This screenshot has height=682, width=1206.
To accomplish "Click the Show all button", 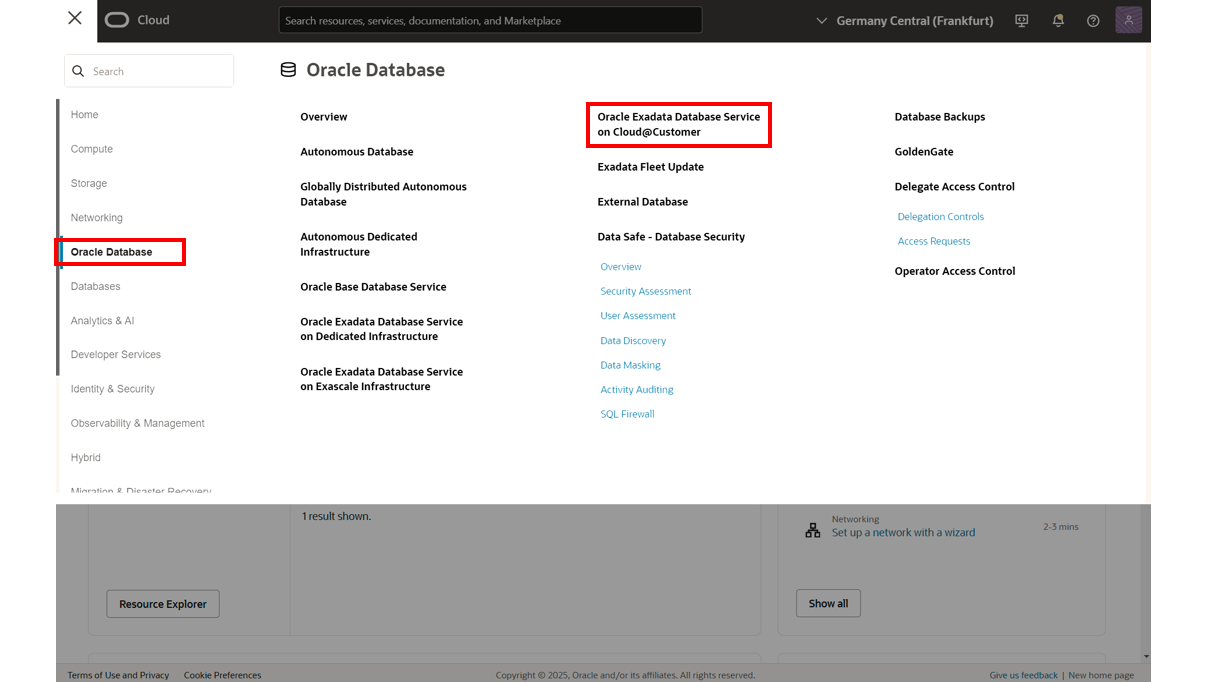I will point(828,603).
